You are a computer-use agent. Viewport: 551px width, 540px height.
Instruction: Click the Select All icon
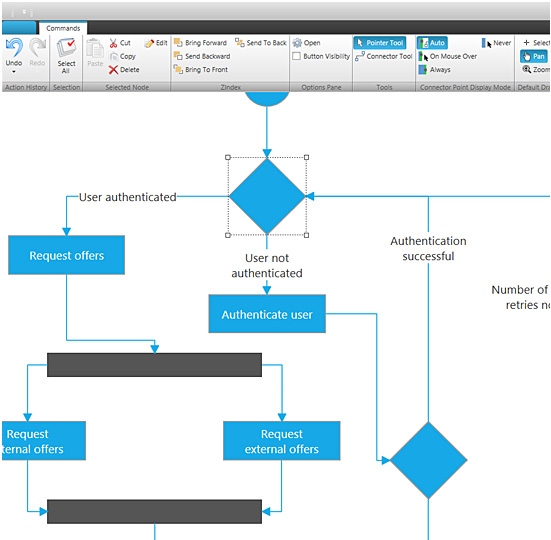(x=66, y=47)
